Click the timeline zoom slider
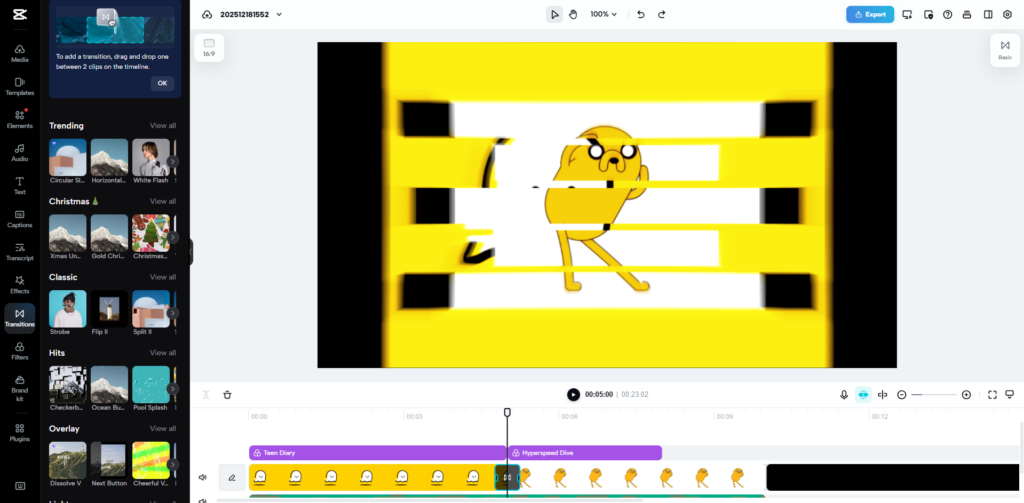 tap(932, 395)
